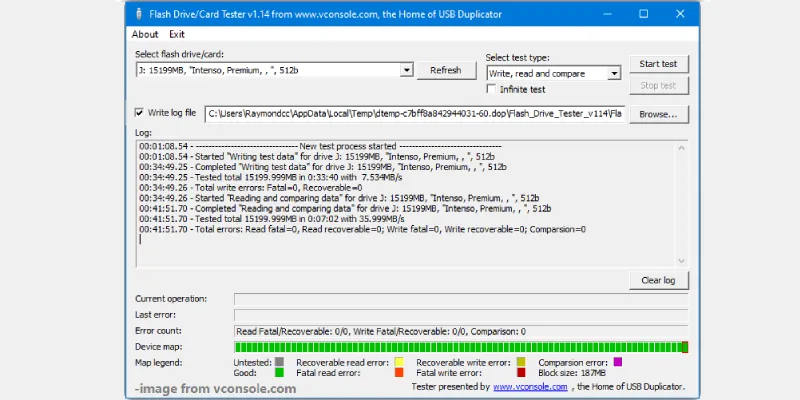Screen dimensions: 800x400
Task: Click the Error count field text
Action: 381,332
